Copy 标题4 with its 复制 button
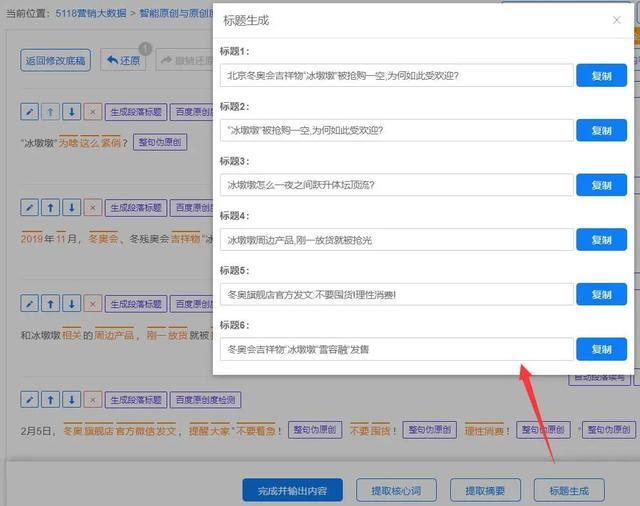 601,240
